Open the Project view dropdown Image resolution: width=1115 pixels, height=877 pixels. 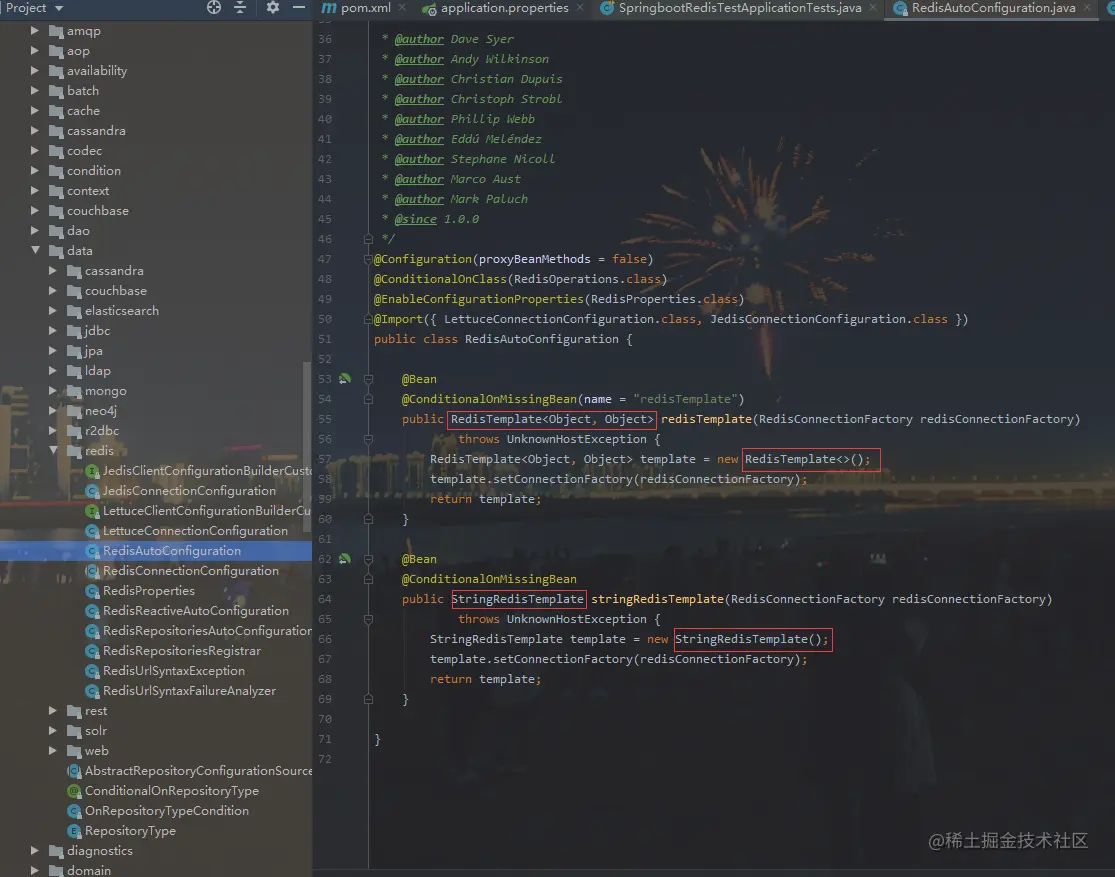click(34, 8)
